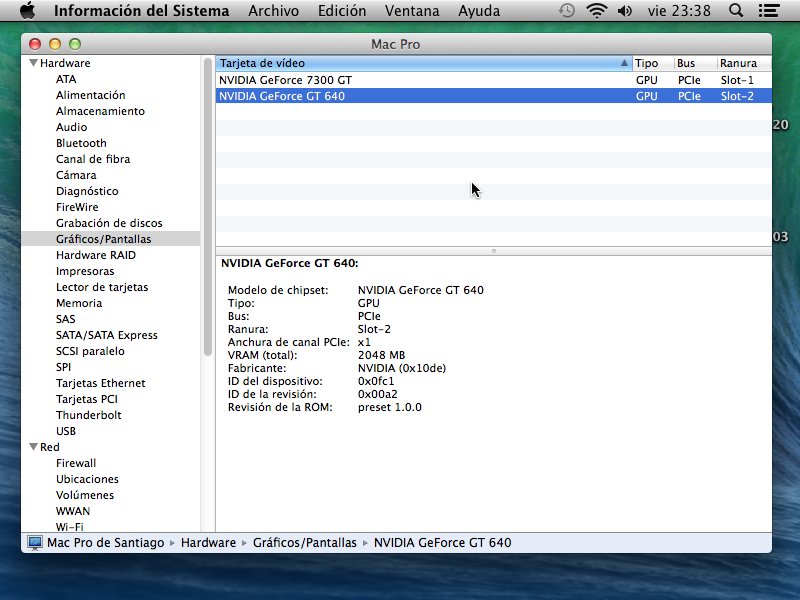
Task: Select the NVIDIA GeForce 7300 GT row
Action: click(493, 80)
